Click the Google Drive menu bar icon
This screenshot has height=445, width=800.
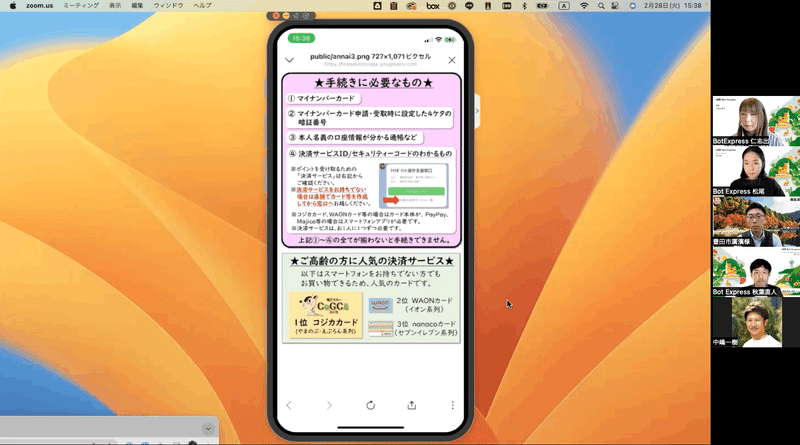point(378,6)
